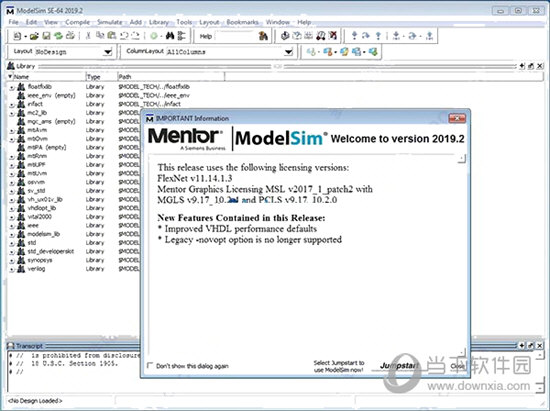Click the Jumpstart button in dialog

[x=399, y=365]
